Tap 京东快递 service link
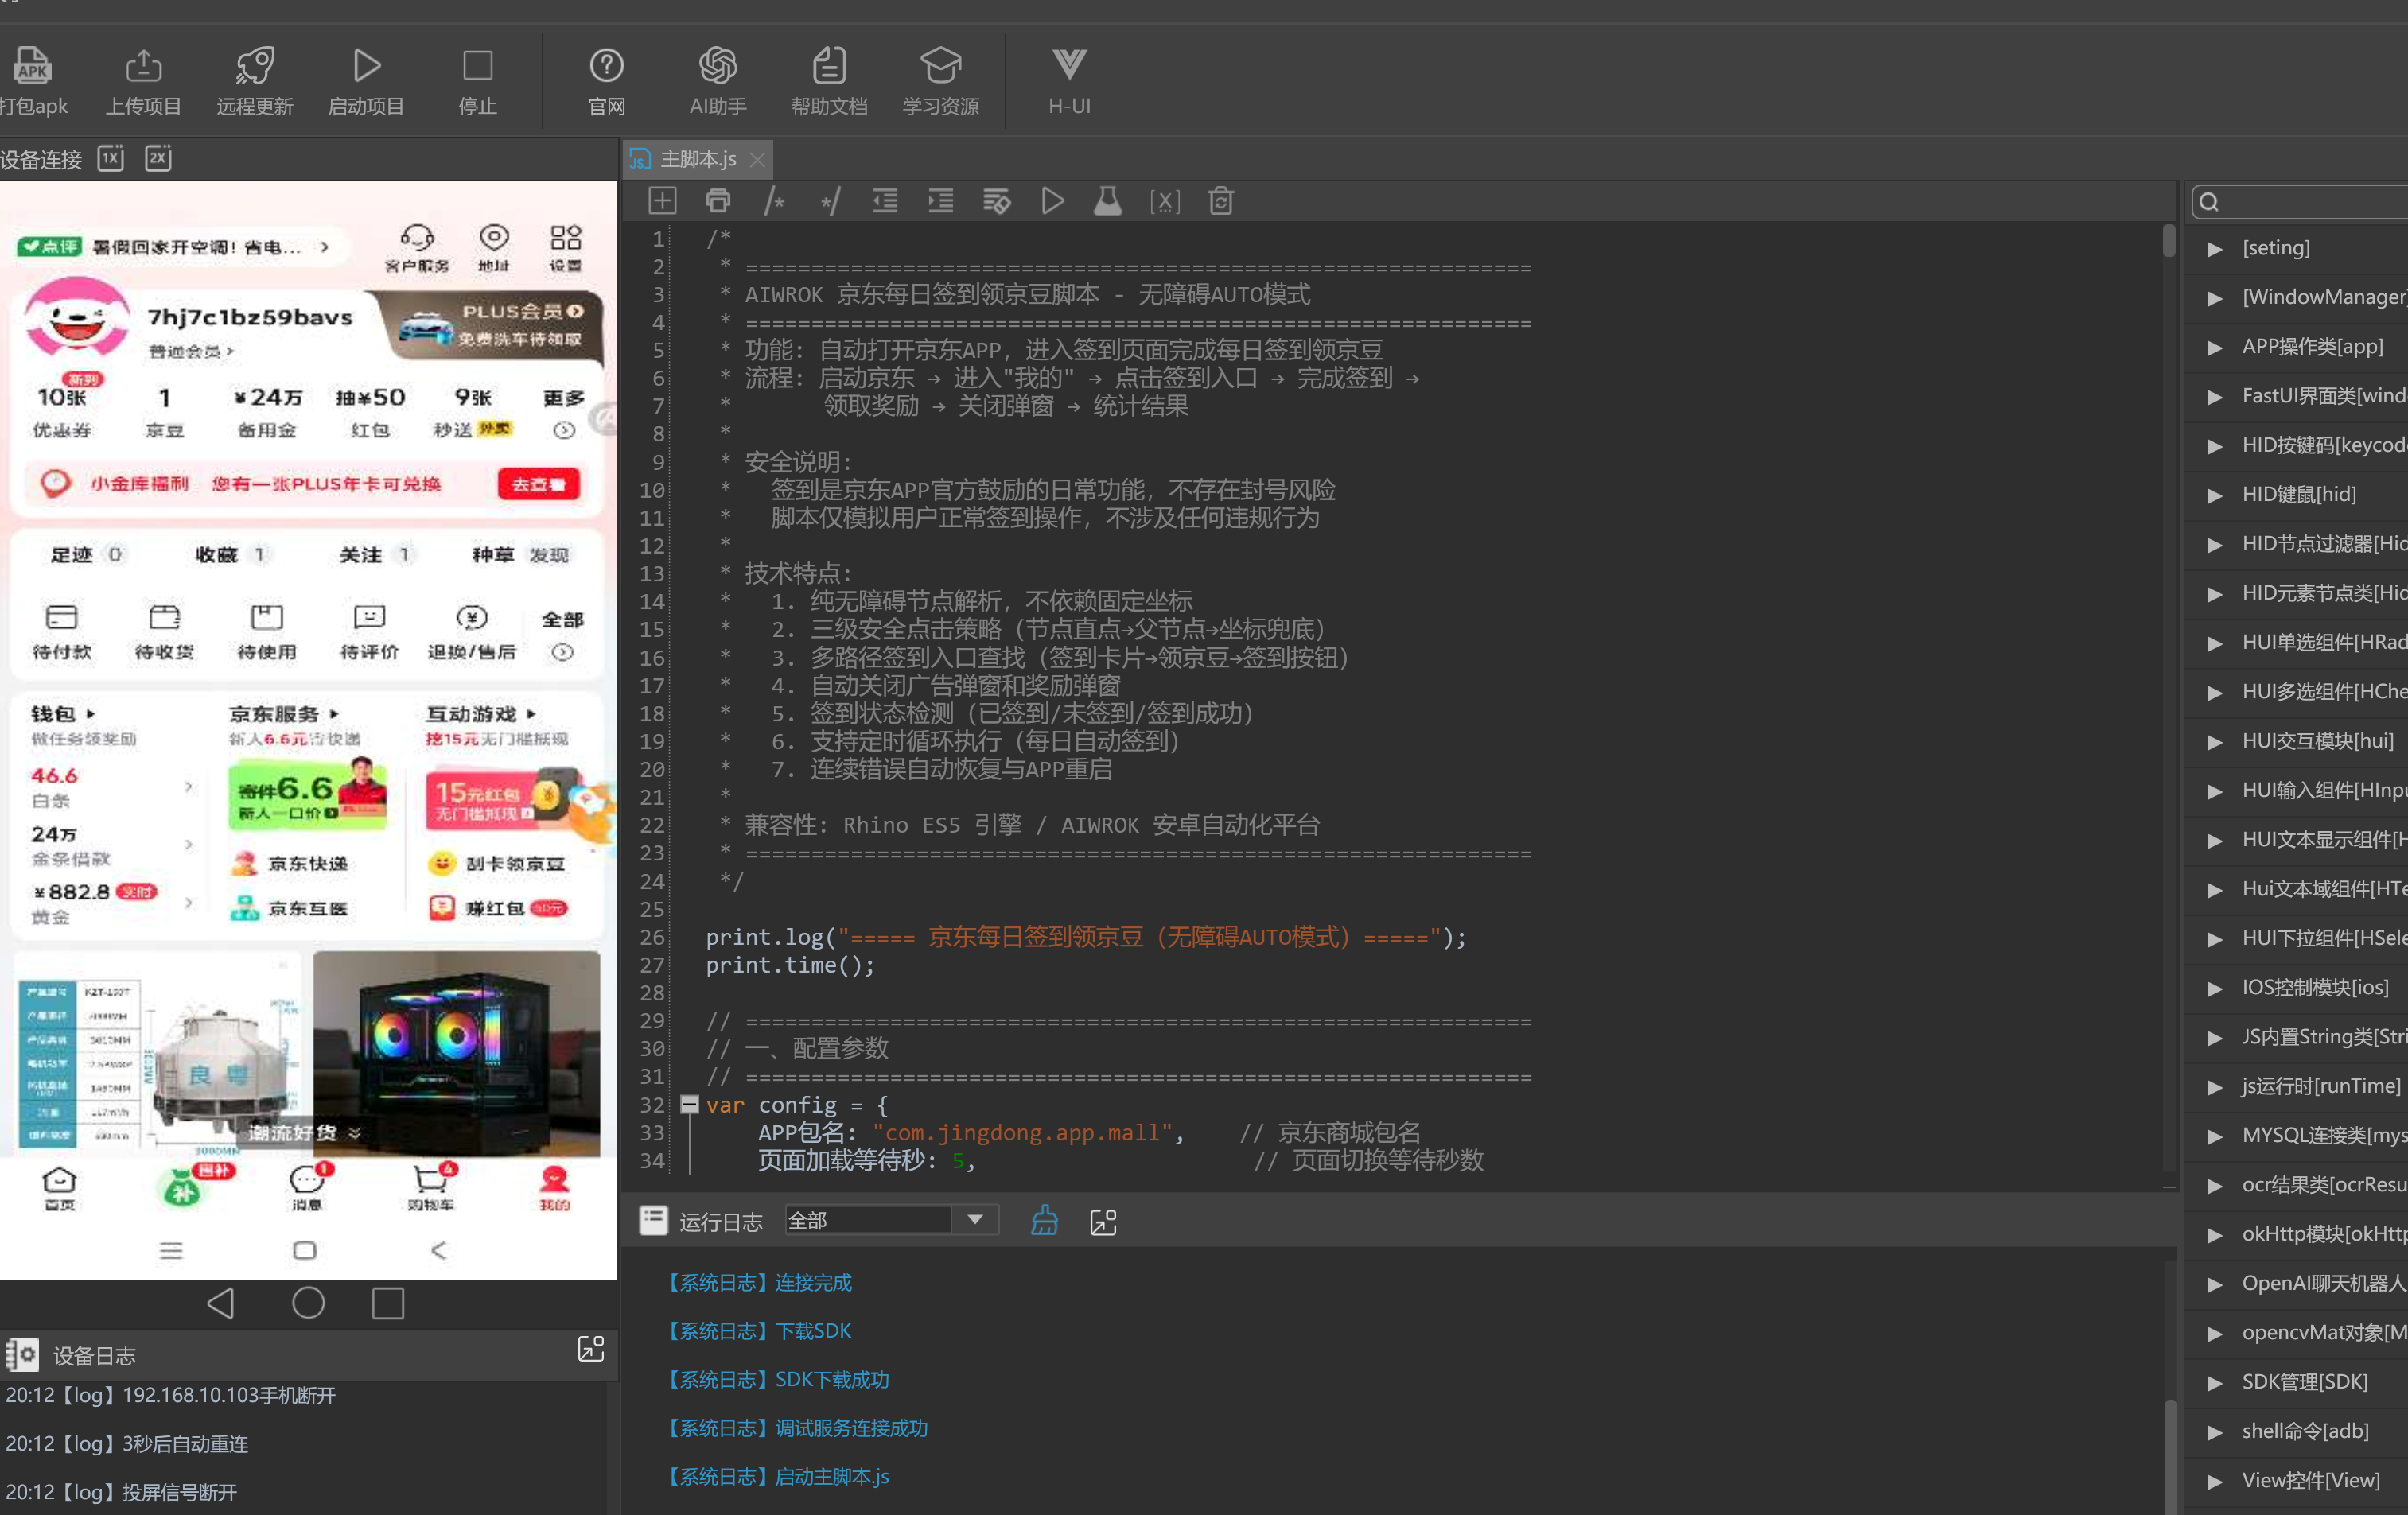 point(290,863)
